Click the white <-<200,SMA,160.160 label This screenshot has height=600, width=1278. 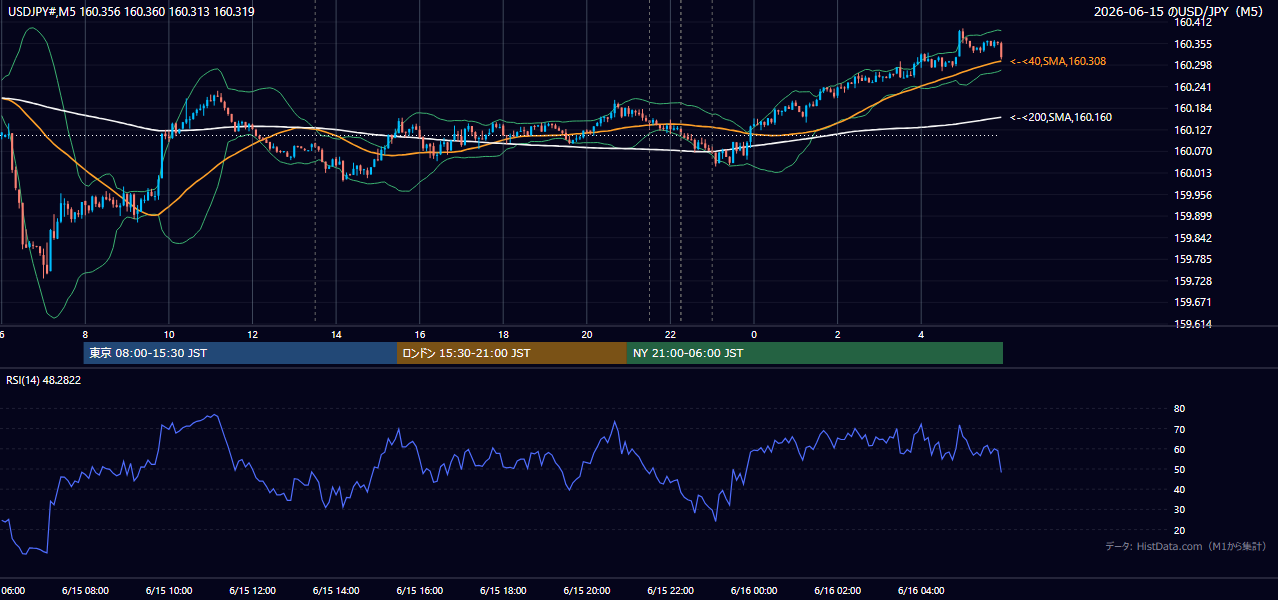click(1061, 117)
